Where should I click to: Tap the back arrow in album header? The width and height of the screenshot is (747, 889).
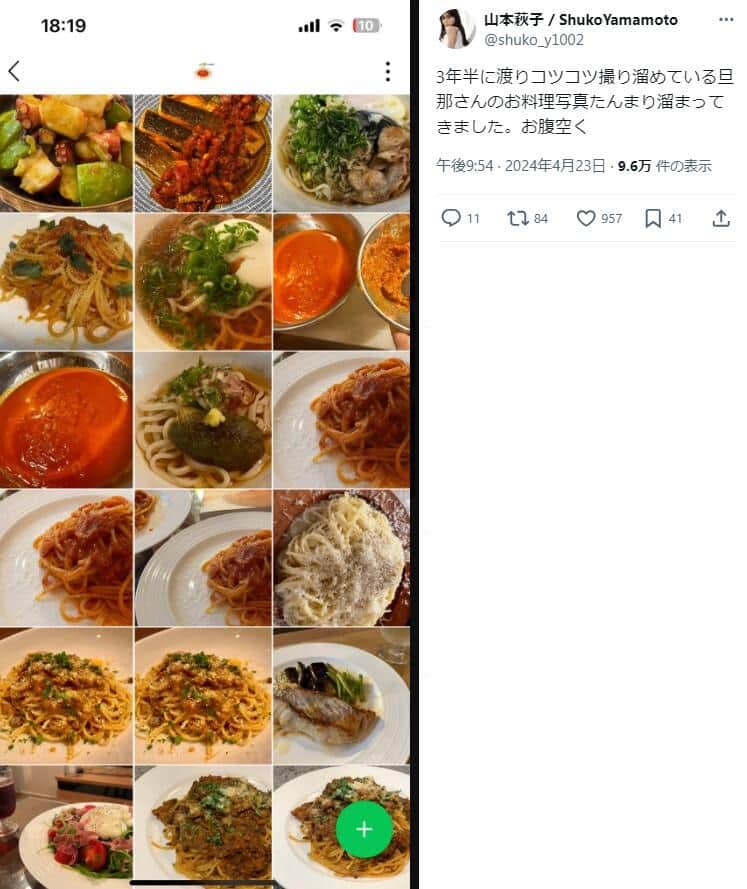(x=14, y=71)
